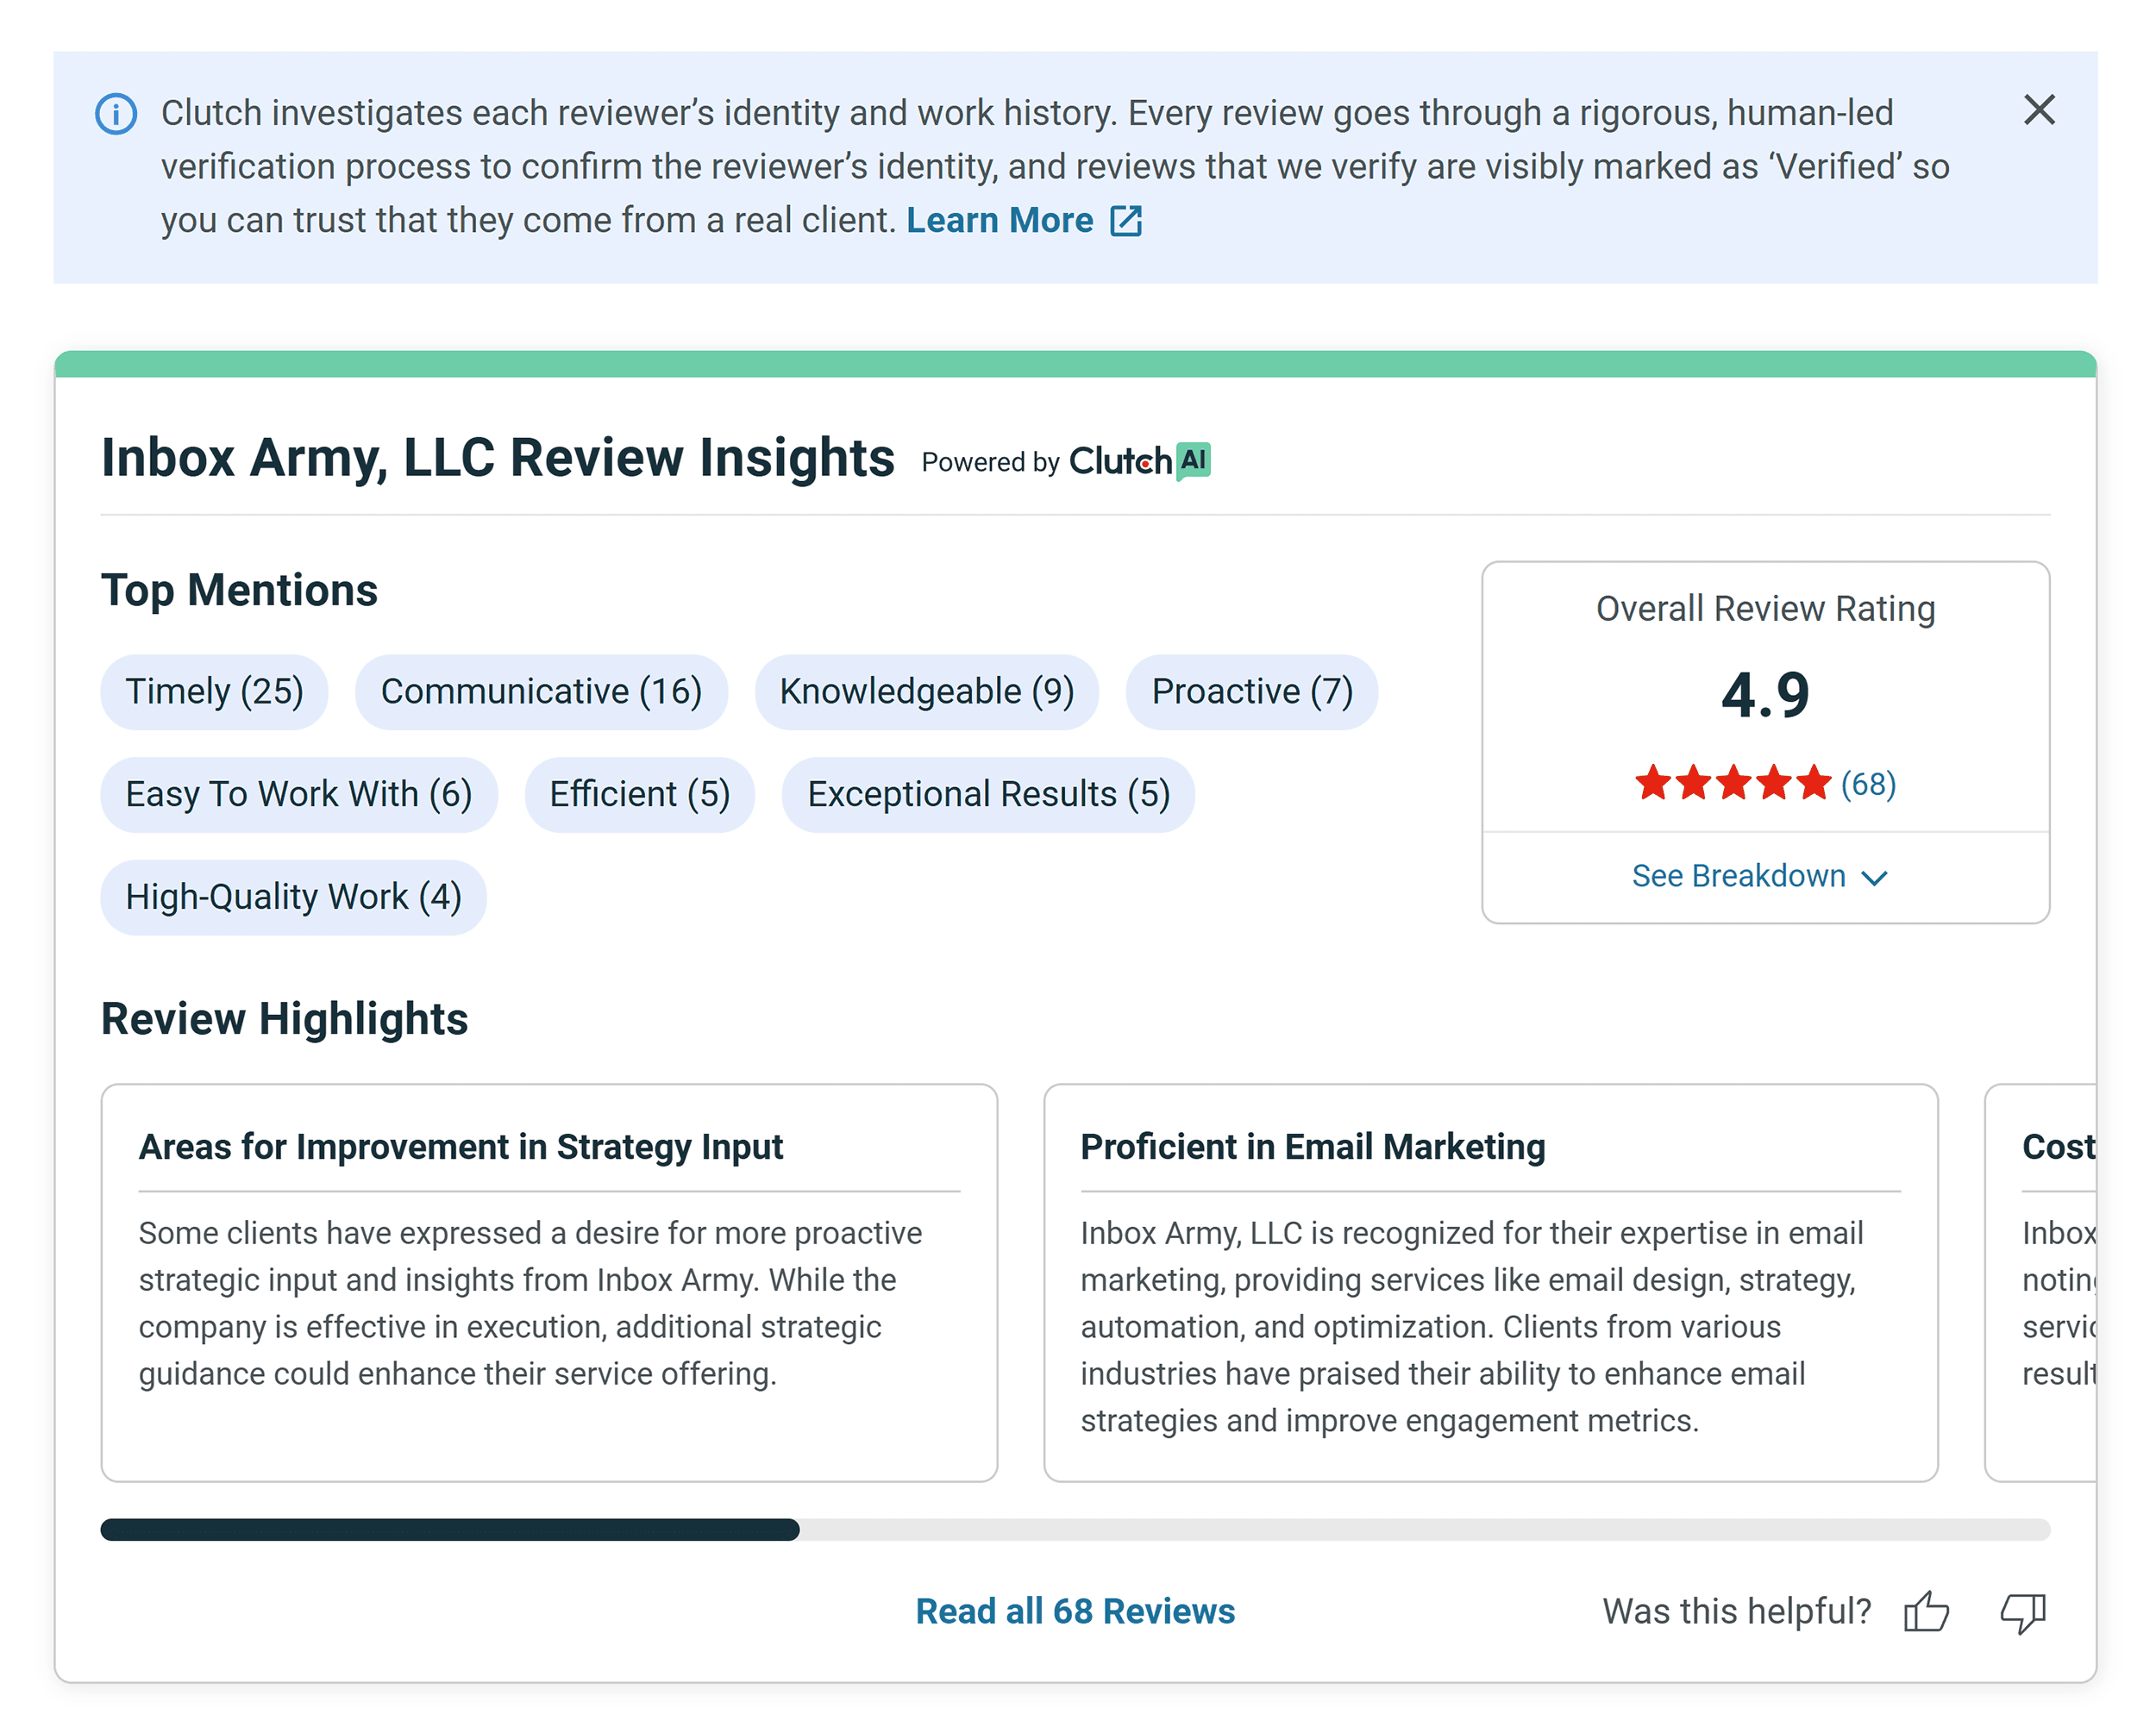Dismiss the reviewer verification notice

click(x=2039, y=111)
